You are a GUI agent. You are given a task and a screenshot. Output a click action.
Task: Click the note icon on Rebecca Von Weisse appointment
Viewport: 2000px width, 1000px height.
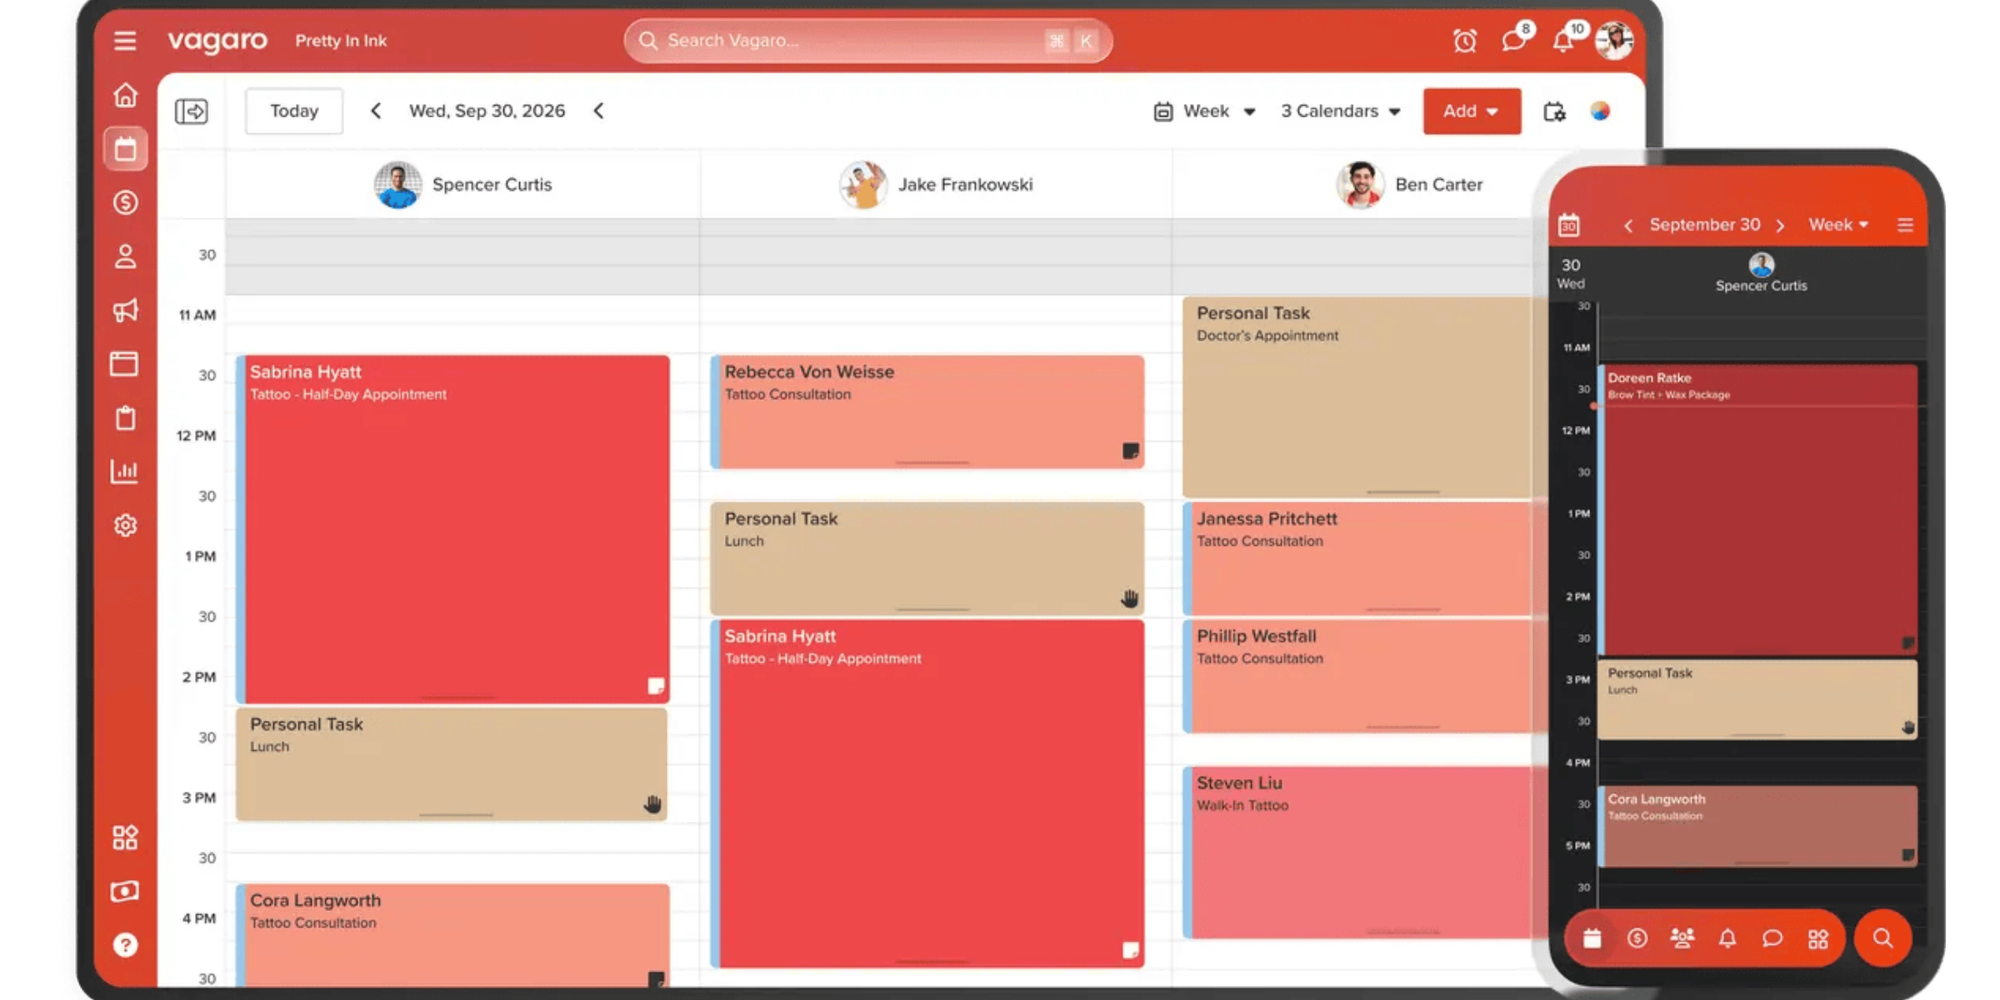pyautogui.click(x=1130, y=451)
